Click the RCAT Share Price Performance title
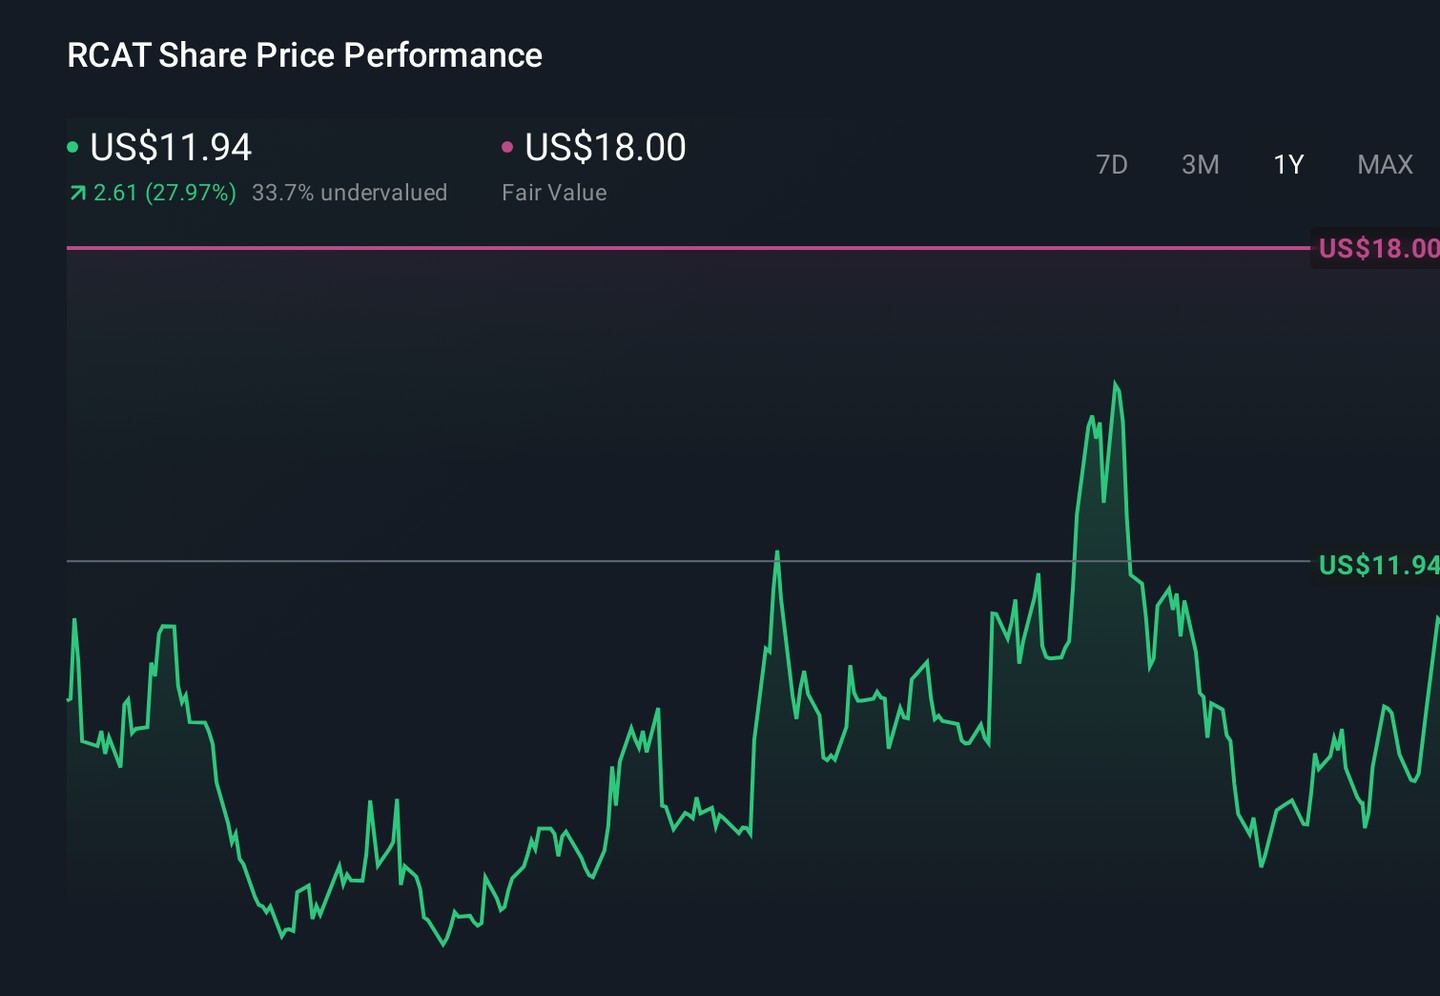The height and width of the screenshot is (996, 1440). click(x=305, y=55)
